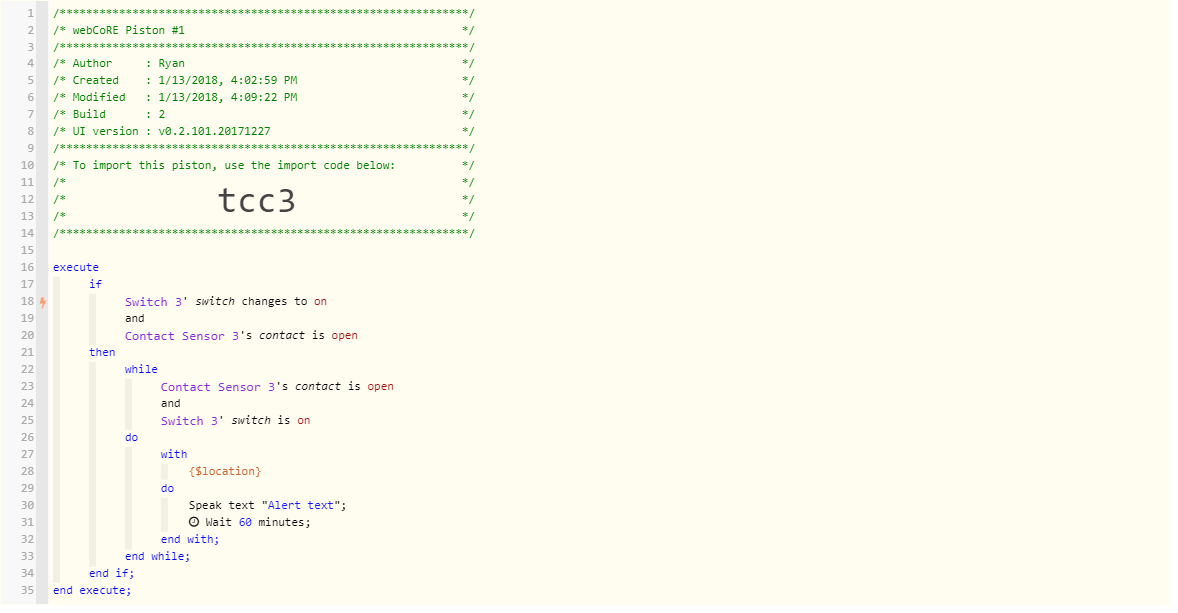
Task: Click the 'end while;' line
Action: (x=157, y=556)
